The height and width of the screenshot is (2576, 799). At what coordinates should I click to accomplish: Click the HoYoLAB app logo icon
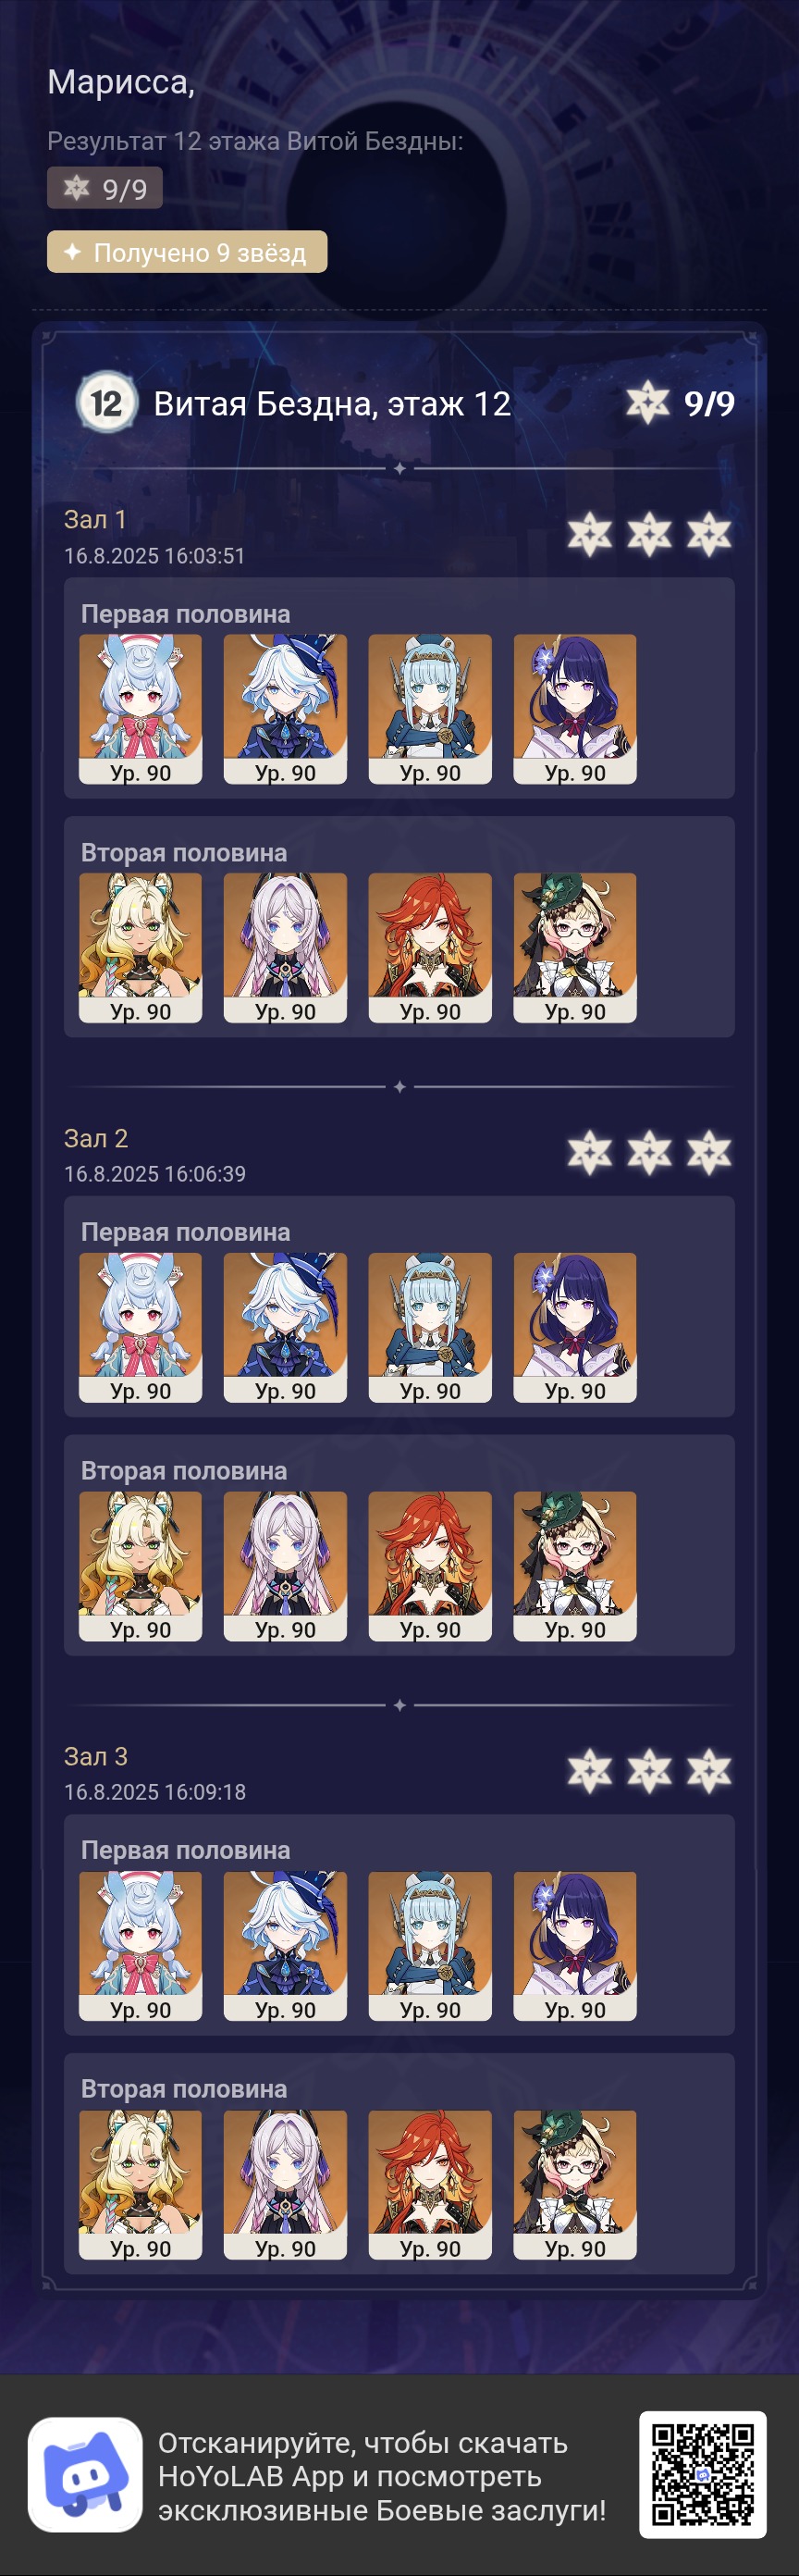click(x=85, y=2475)
